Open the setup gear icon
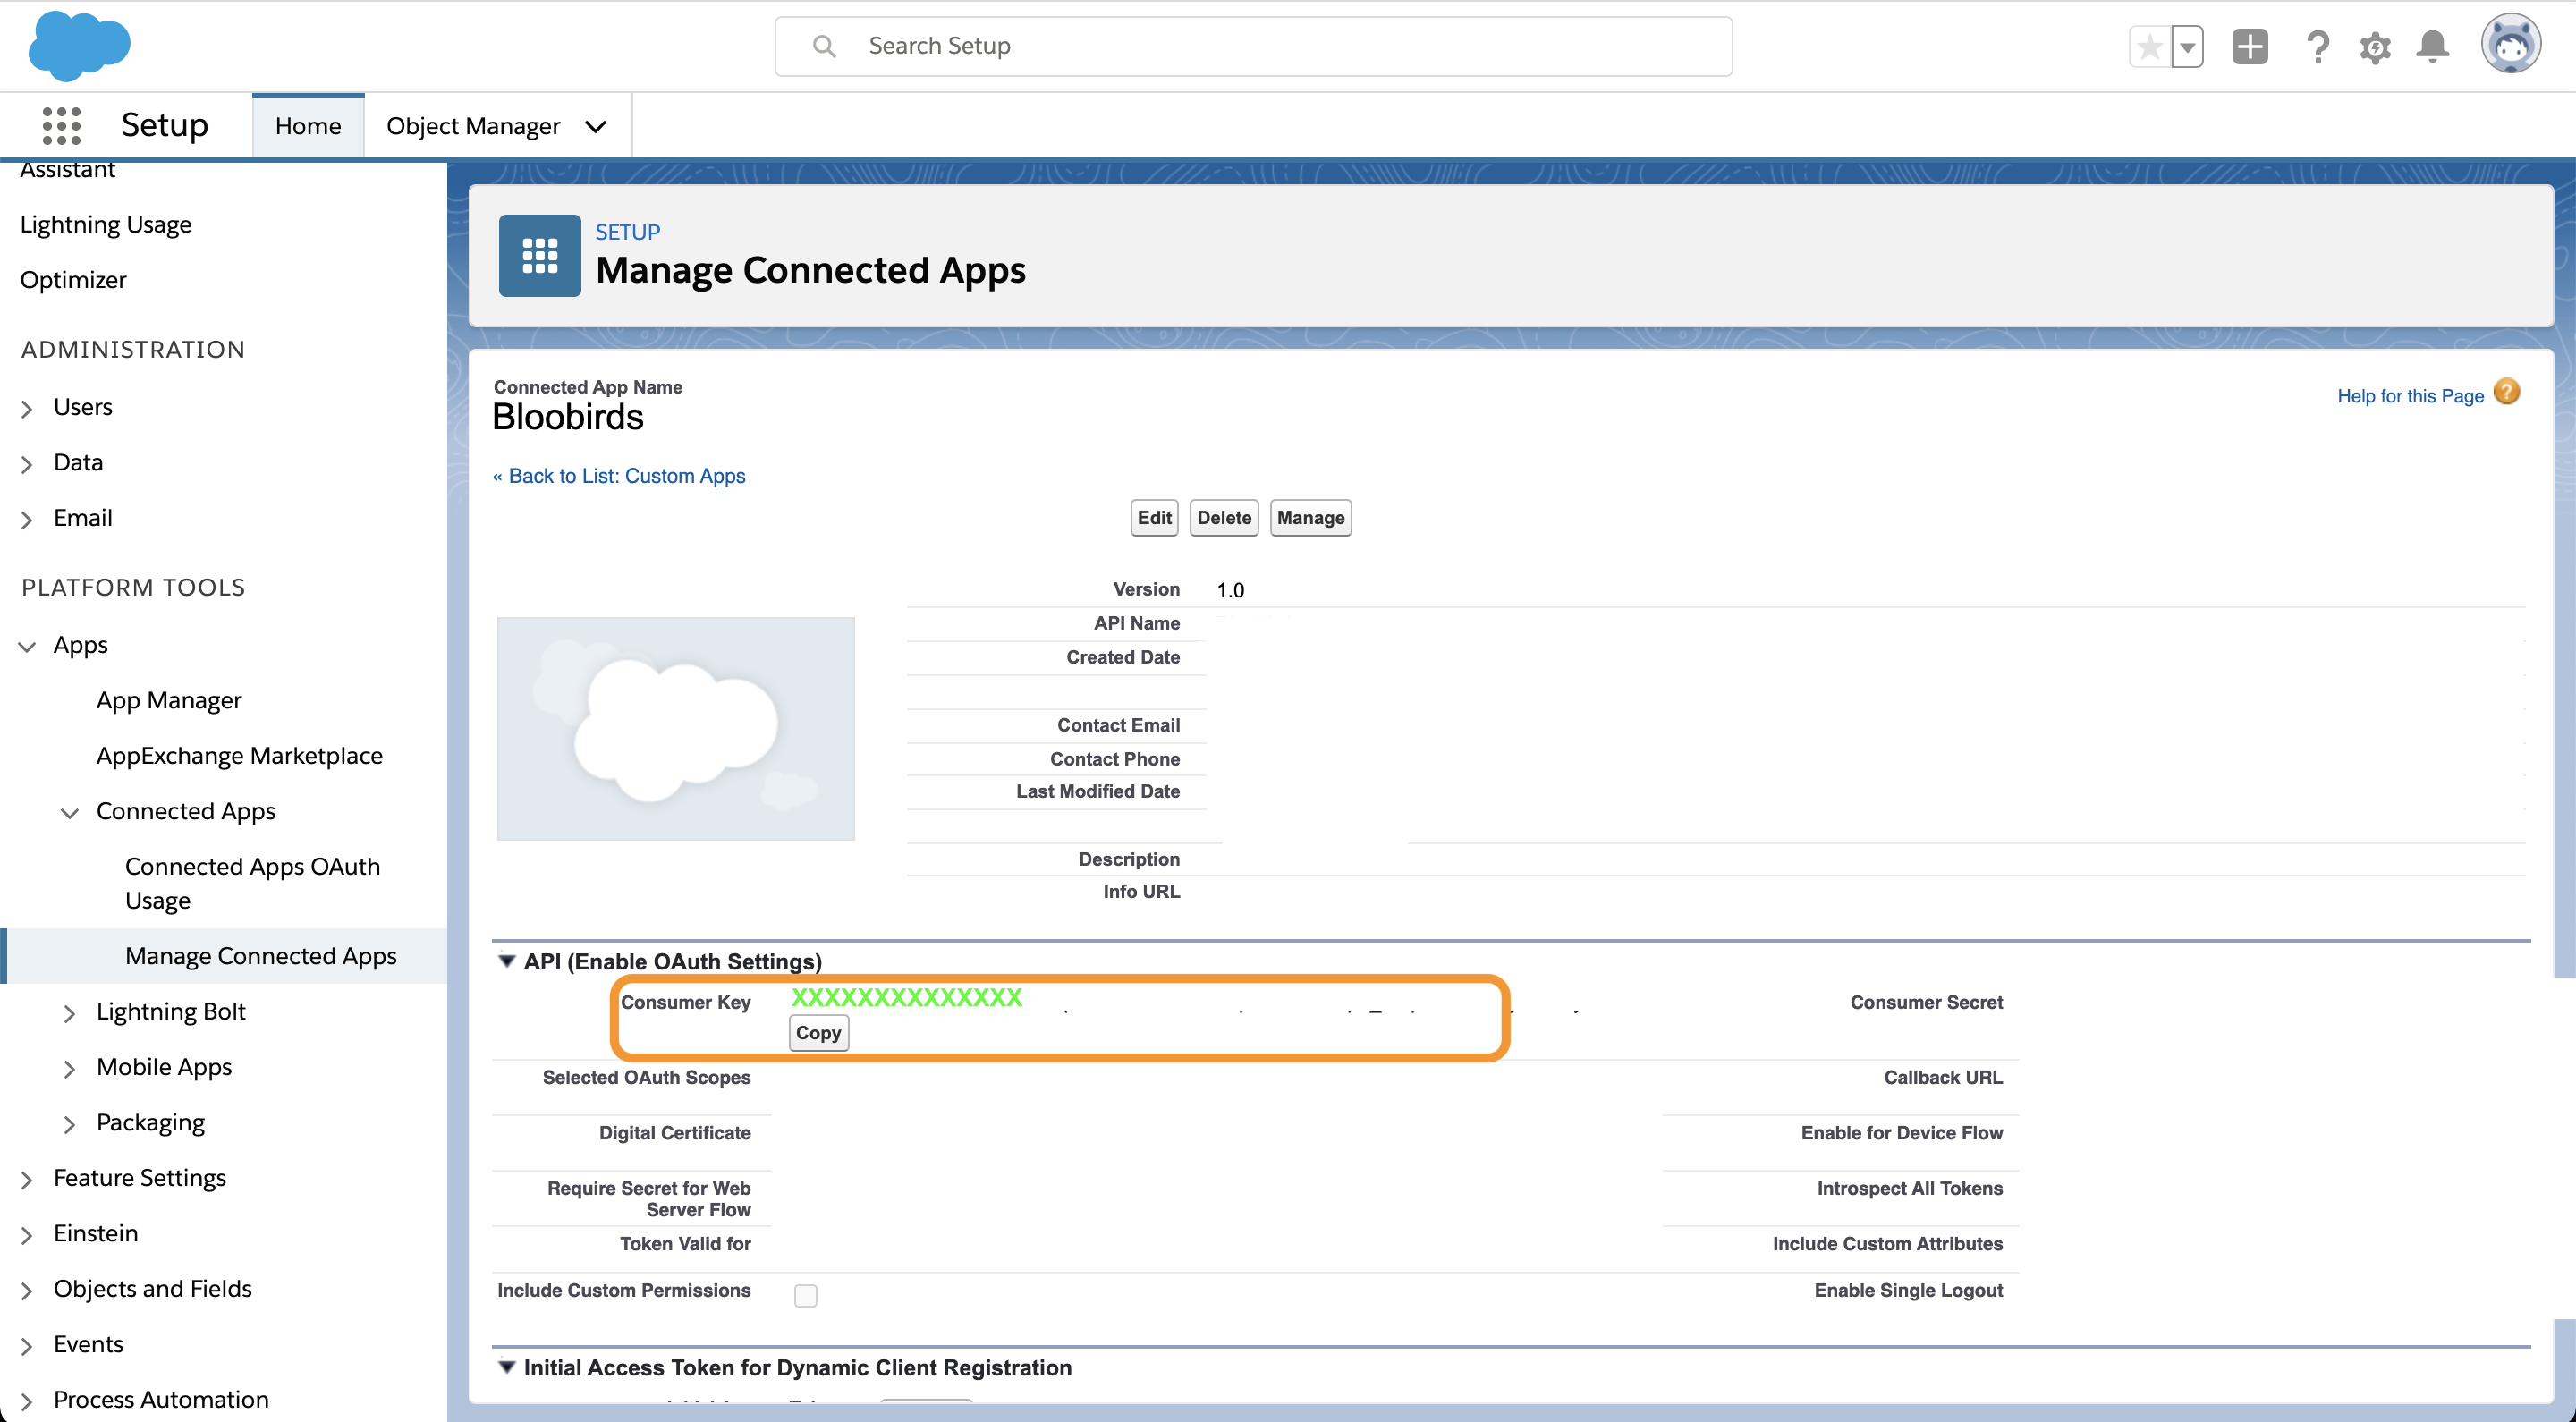 coord(2375,47)
